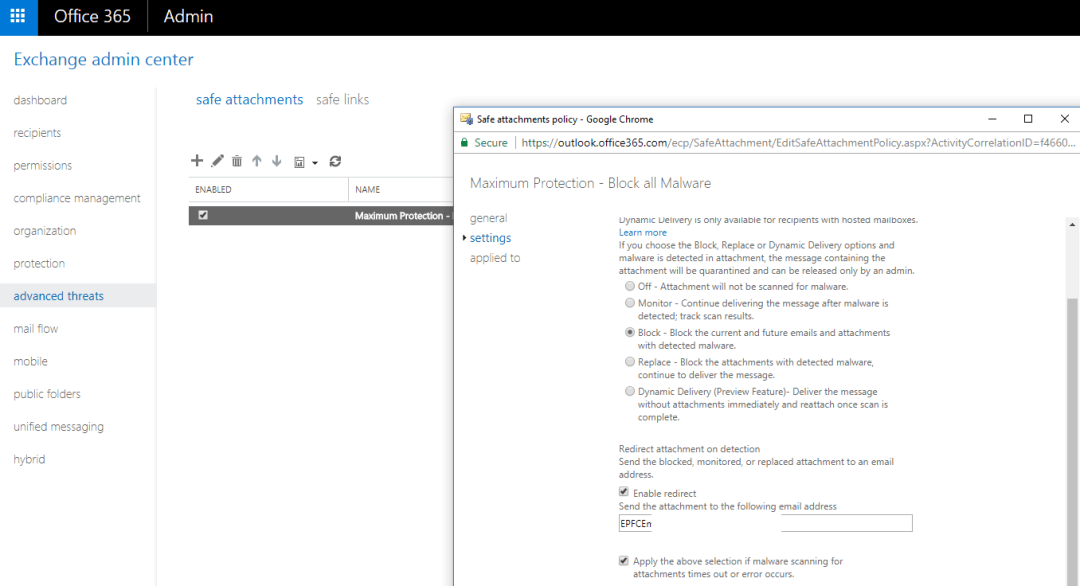Viewport: 1080px width, 586px height.
Task: Open organization in left navigation
Action: click(x=45, y=231)
